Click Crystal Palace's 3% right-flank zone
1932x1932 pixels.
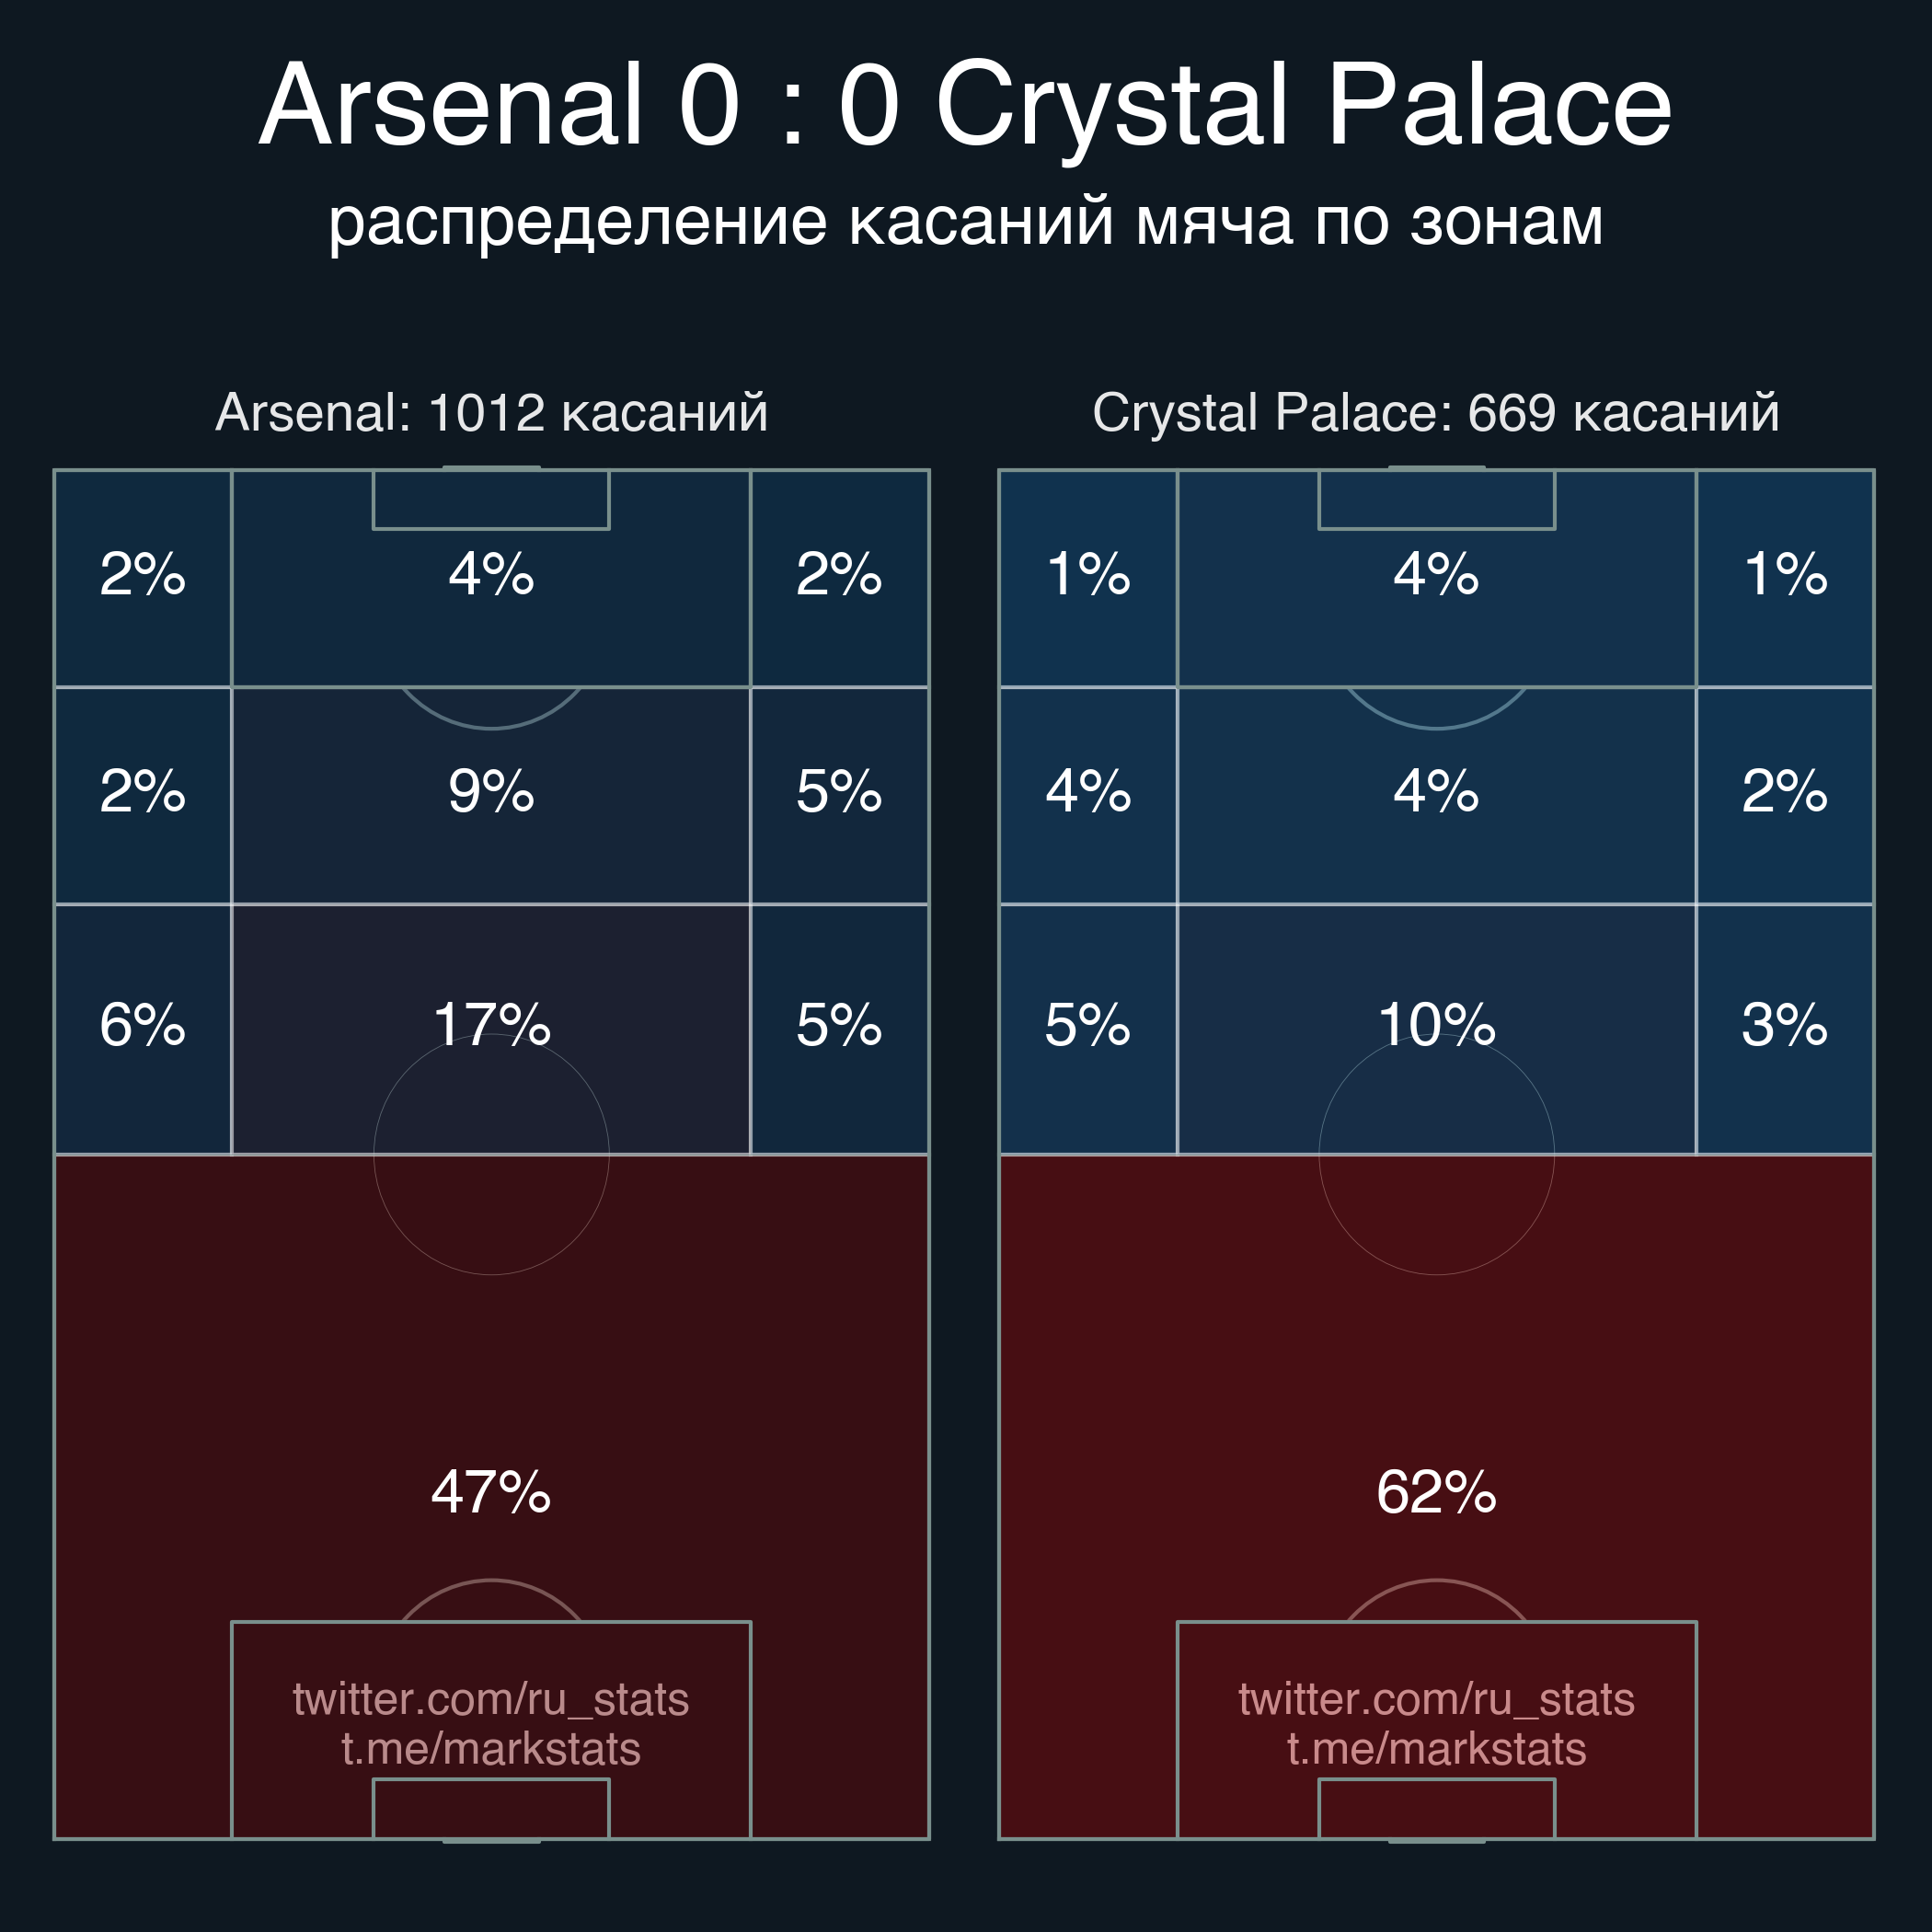pyautogui.click(x=1784, y=1026)
